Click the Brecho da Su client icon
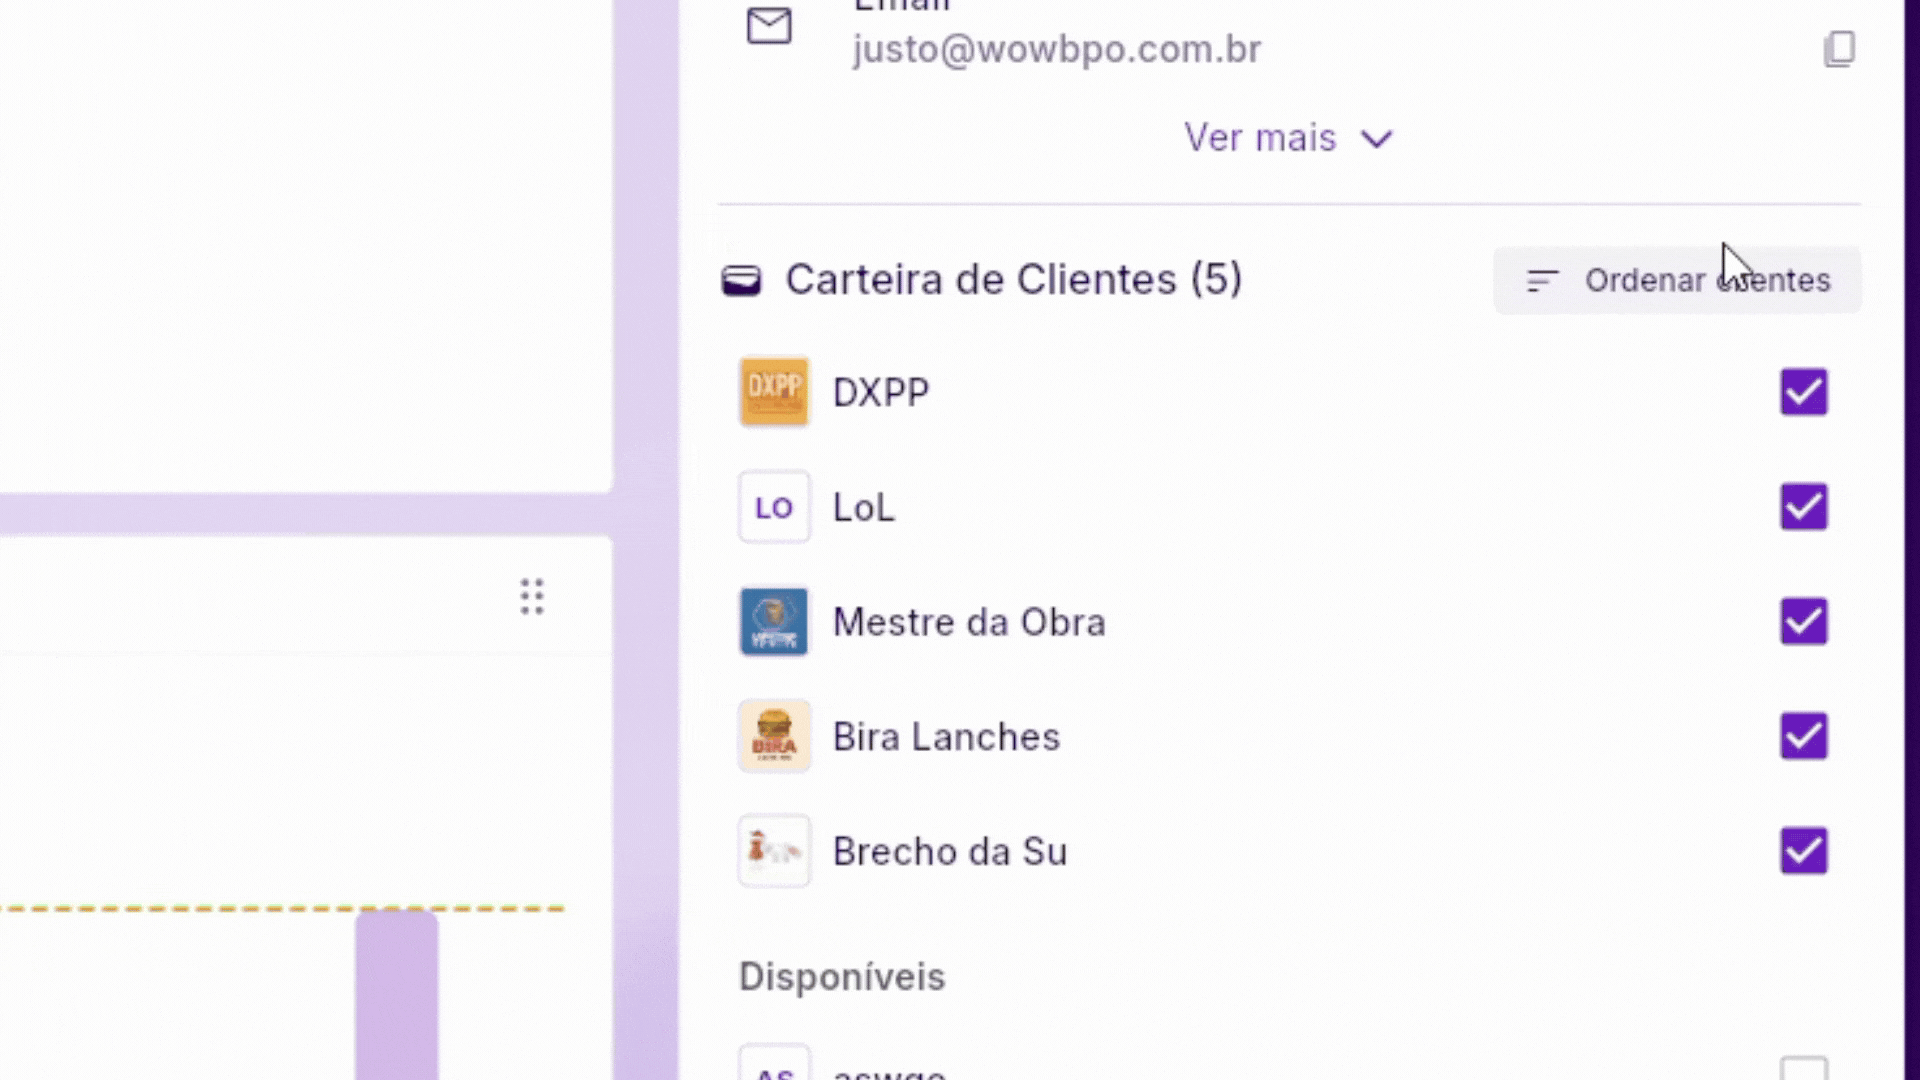The image size is (1920, 1080). (774, 851)
